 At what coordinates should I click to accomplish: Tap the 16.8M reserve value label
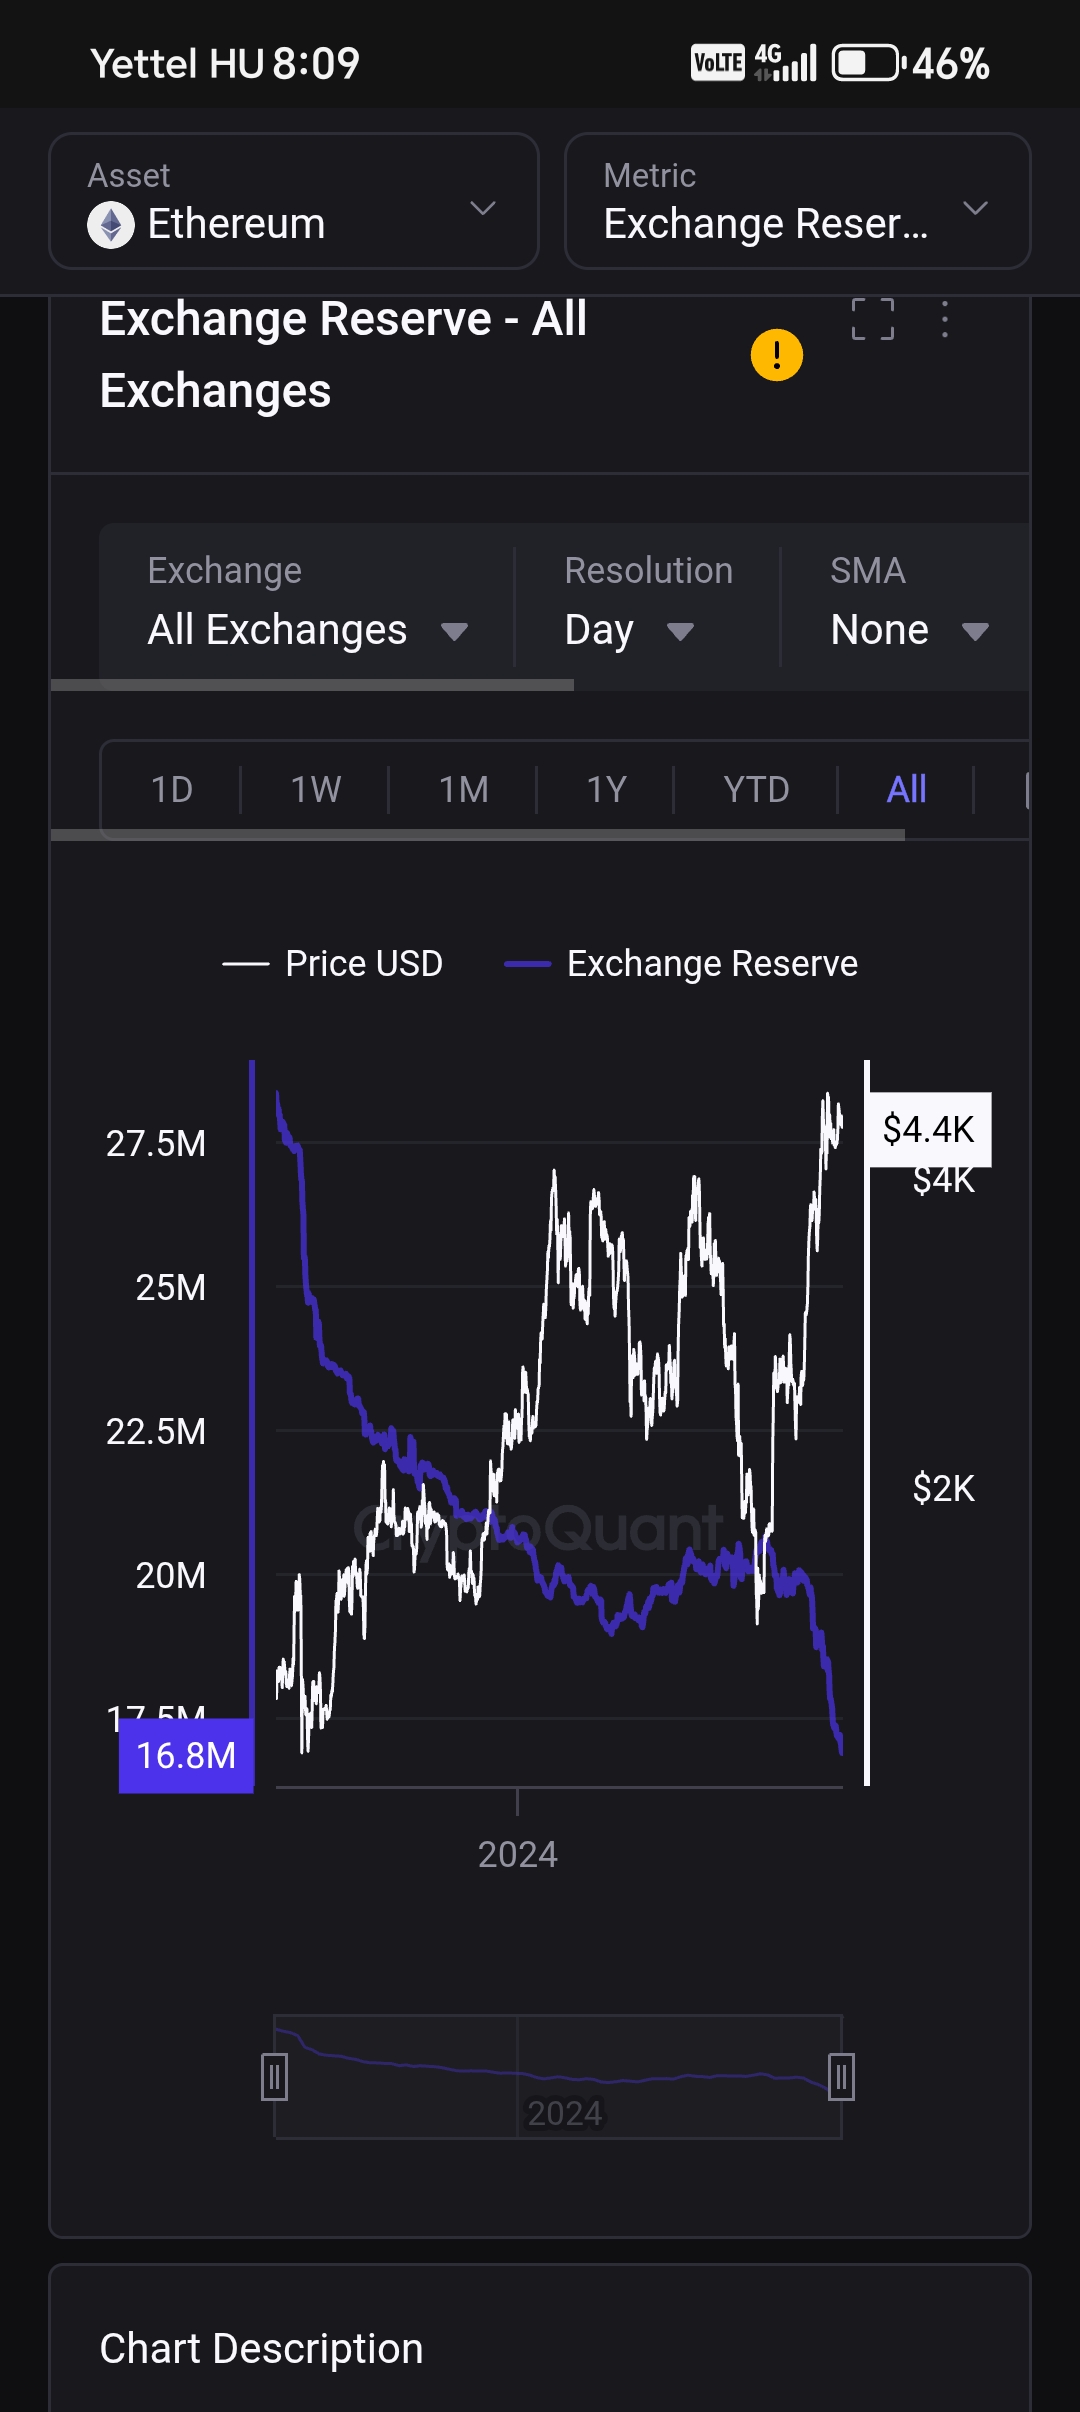186,1756
